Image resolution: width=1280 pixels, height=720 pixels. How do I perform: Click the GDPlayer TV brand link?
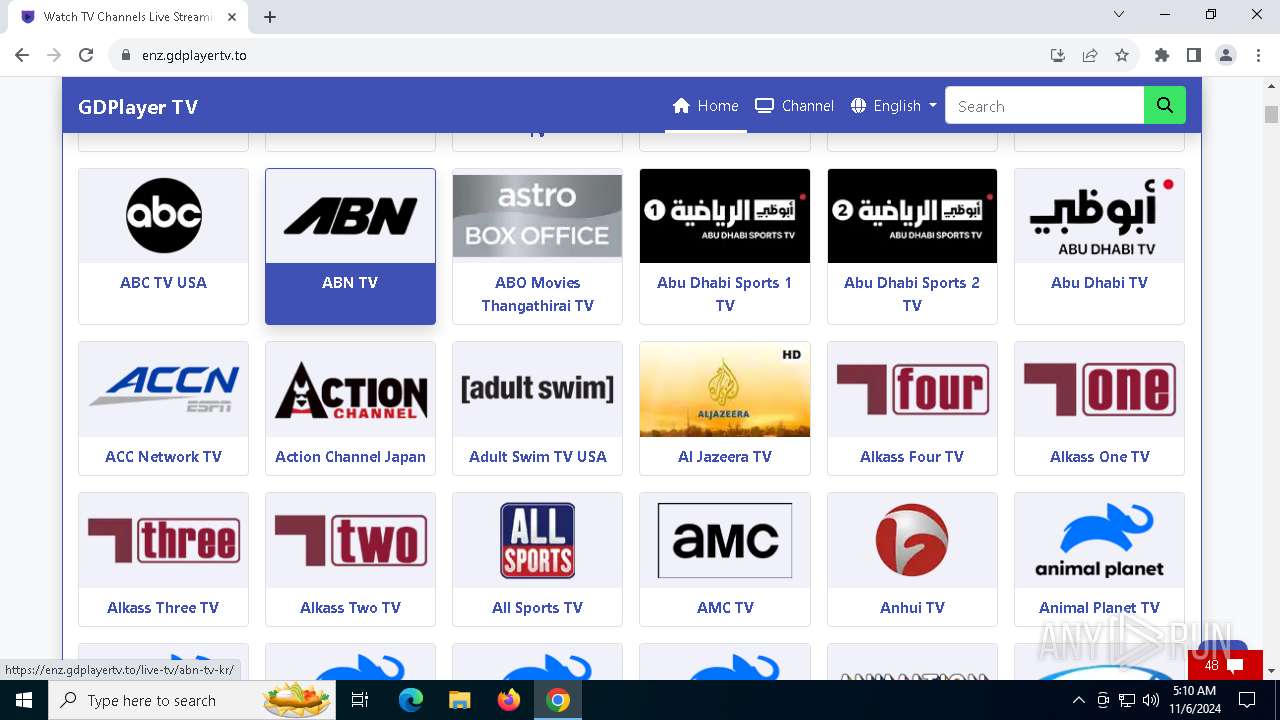(x=138, y=107)
